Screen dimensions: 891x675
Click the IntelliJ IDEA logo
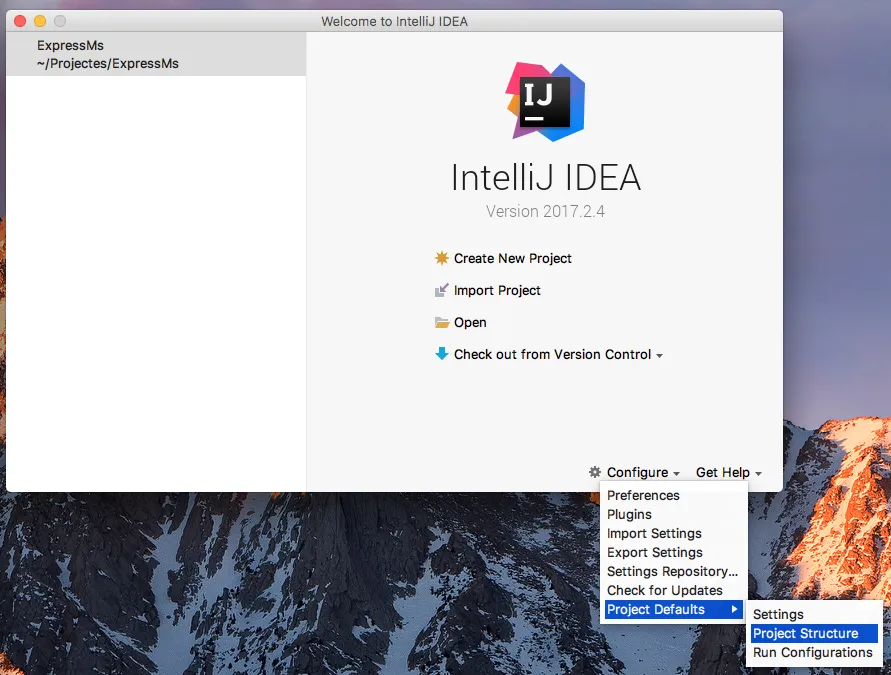[545, 100]
